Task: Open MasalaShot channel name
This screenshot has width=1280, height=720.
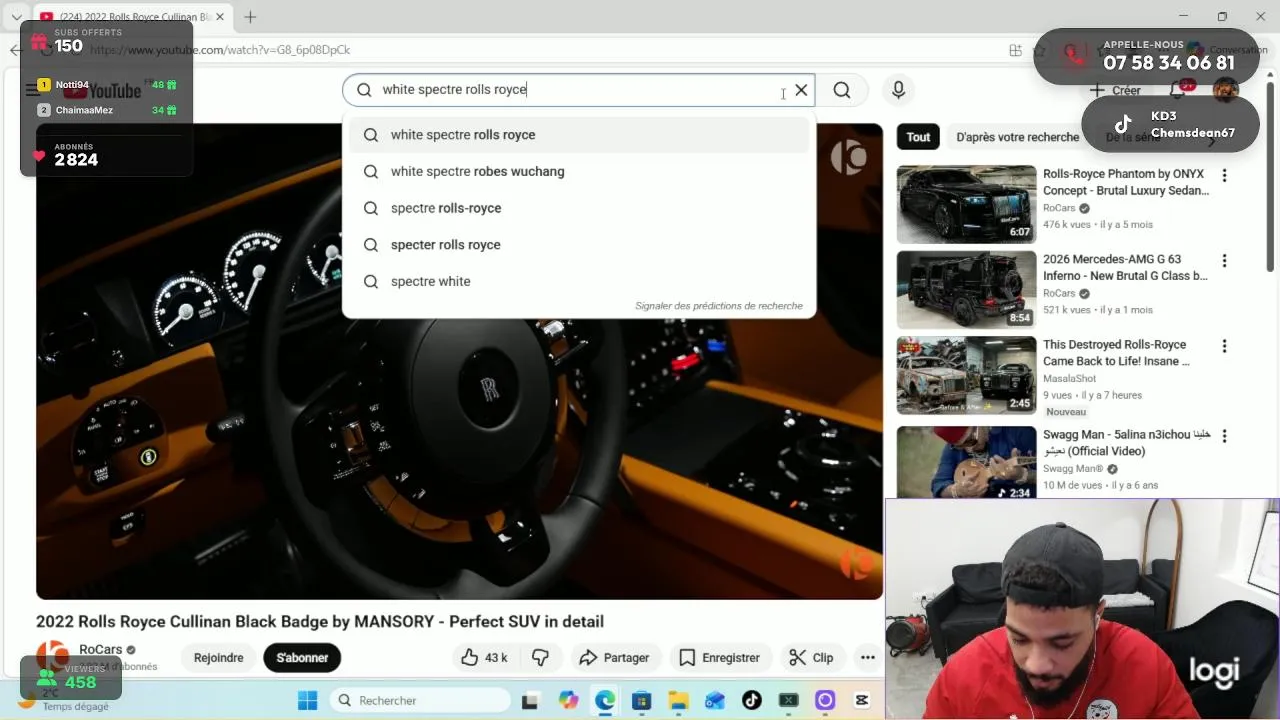Action: click(x=1069, y=379)
